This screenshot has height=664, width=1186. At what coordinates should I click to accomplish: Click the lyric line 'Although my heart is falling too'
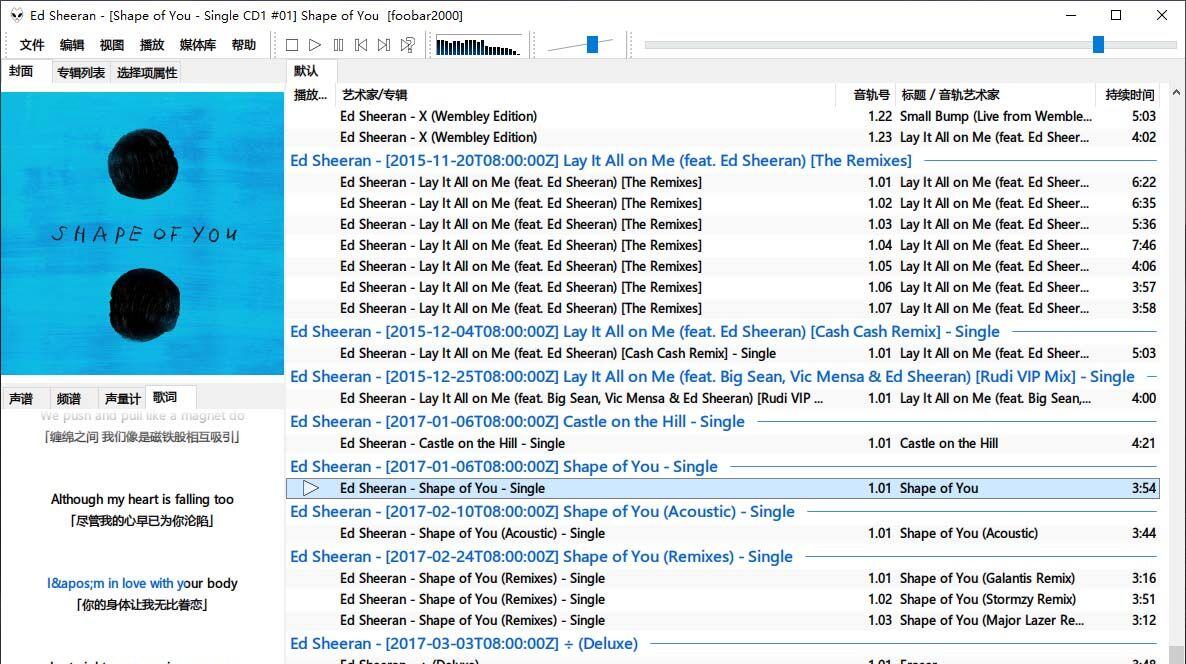tap(142, 500)
